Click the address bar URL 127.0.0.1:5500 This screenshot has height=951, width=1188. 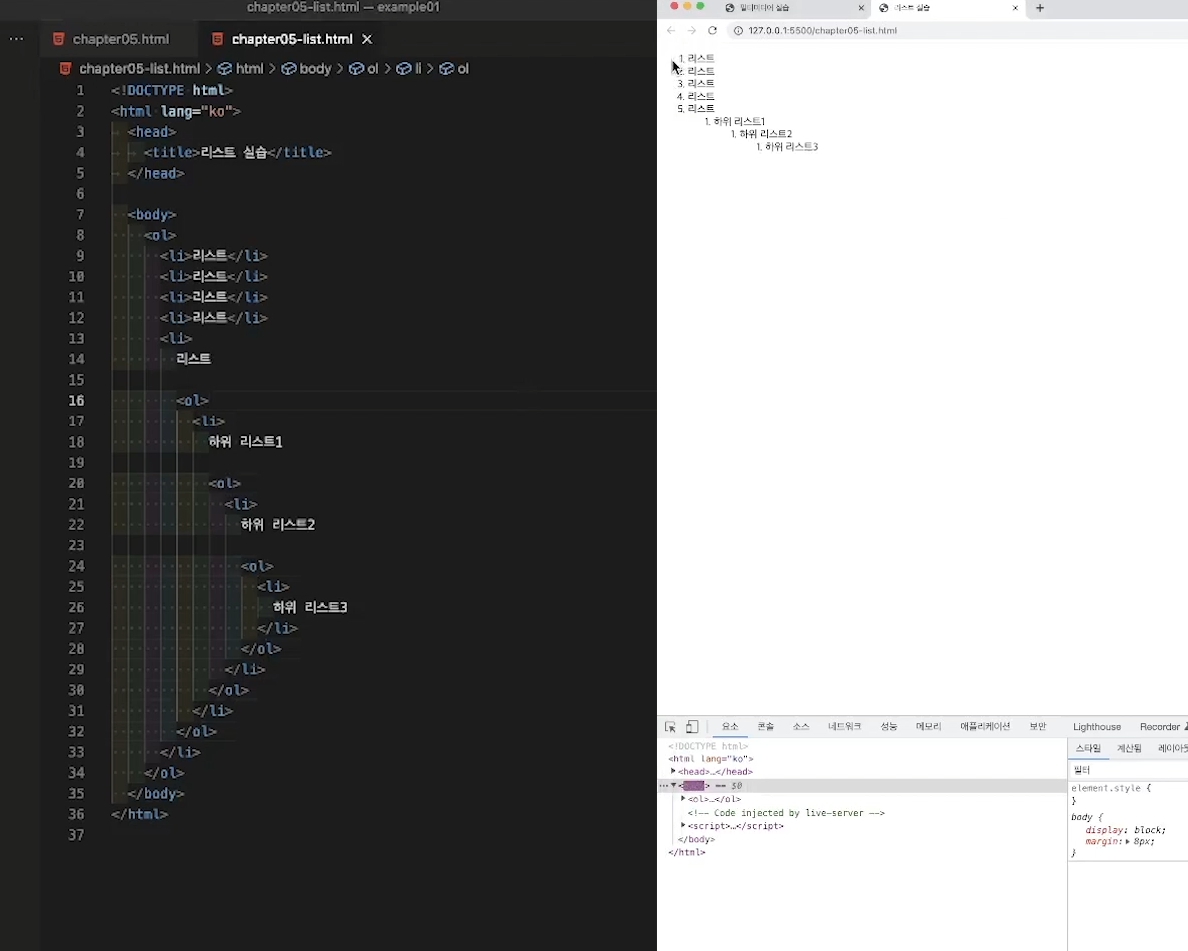822,30
